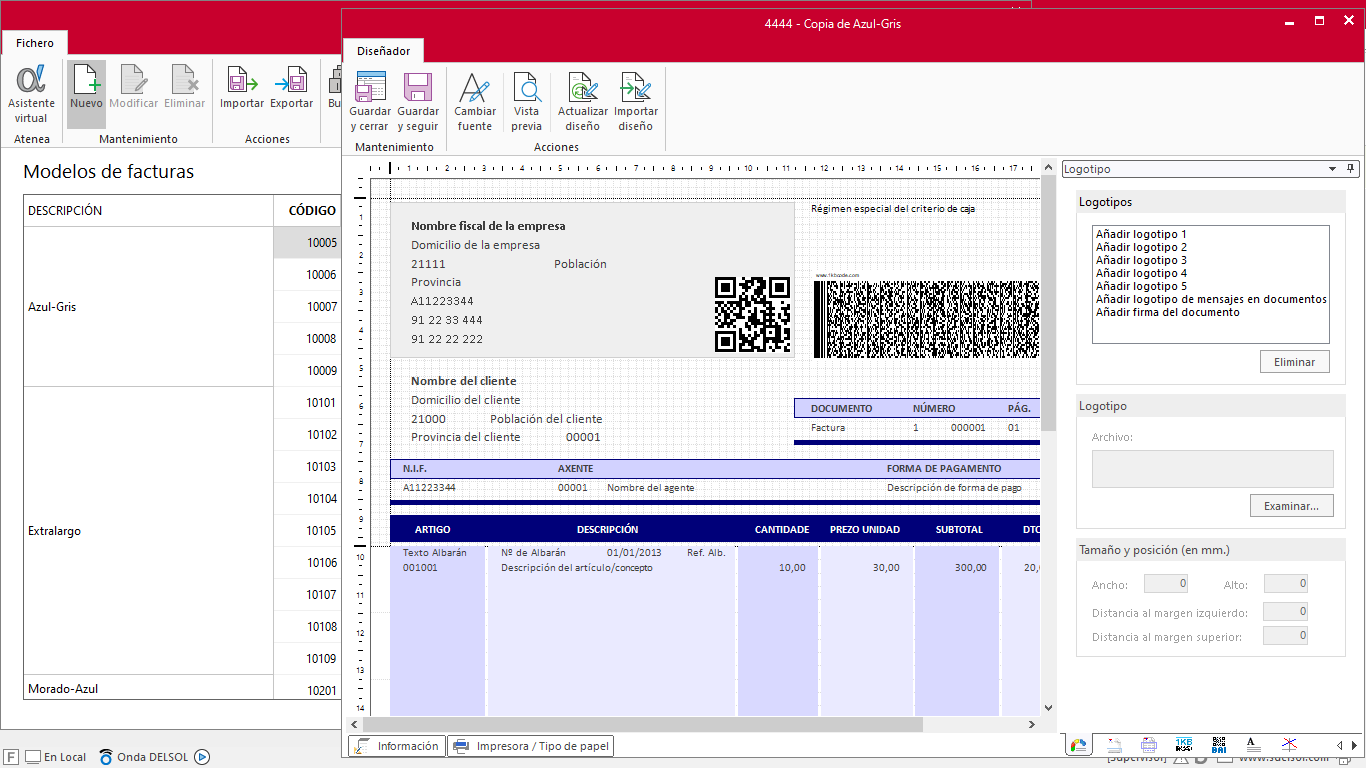
Task: Switch to the QR BAI panel icon
Action: 1219,745
